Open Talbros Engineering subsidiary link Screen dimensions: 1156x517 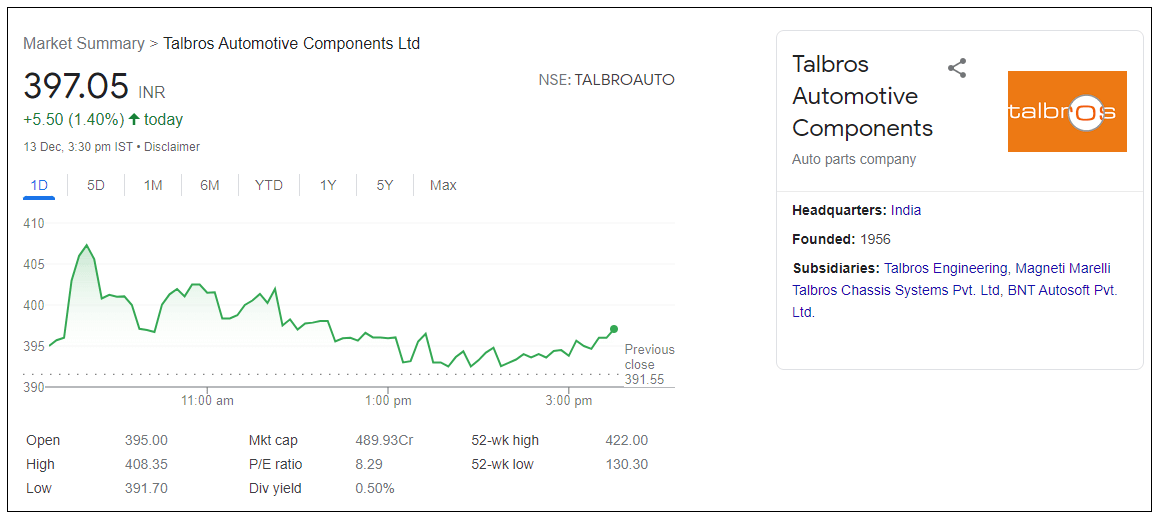[946, 268]
